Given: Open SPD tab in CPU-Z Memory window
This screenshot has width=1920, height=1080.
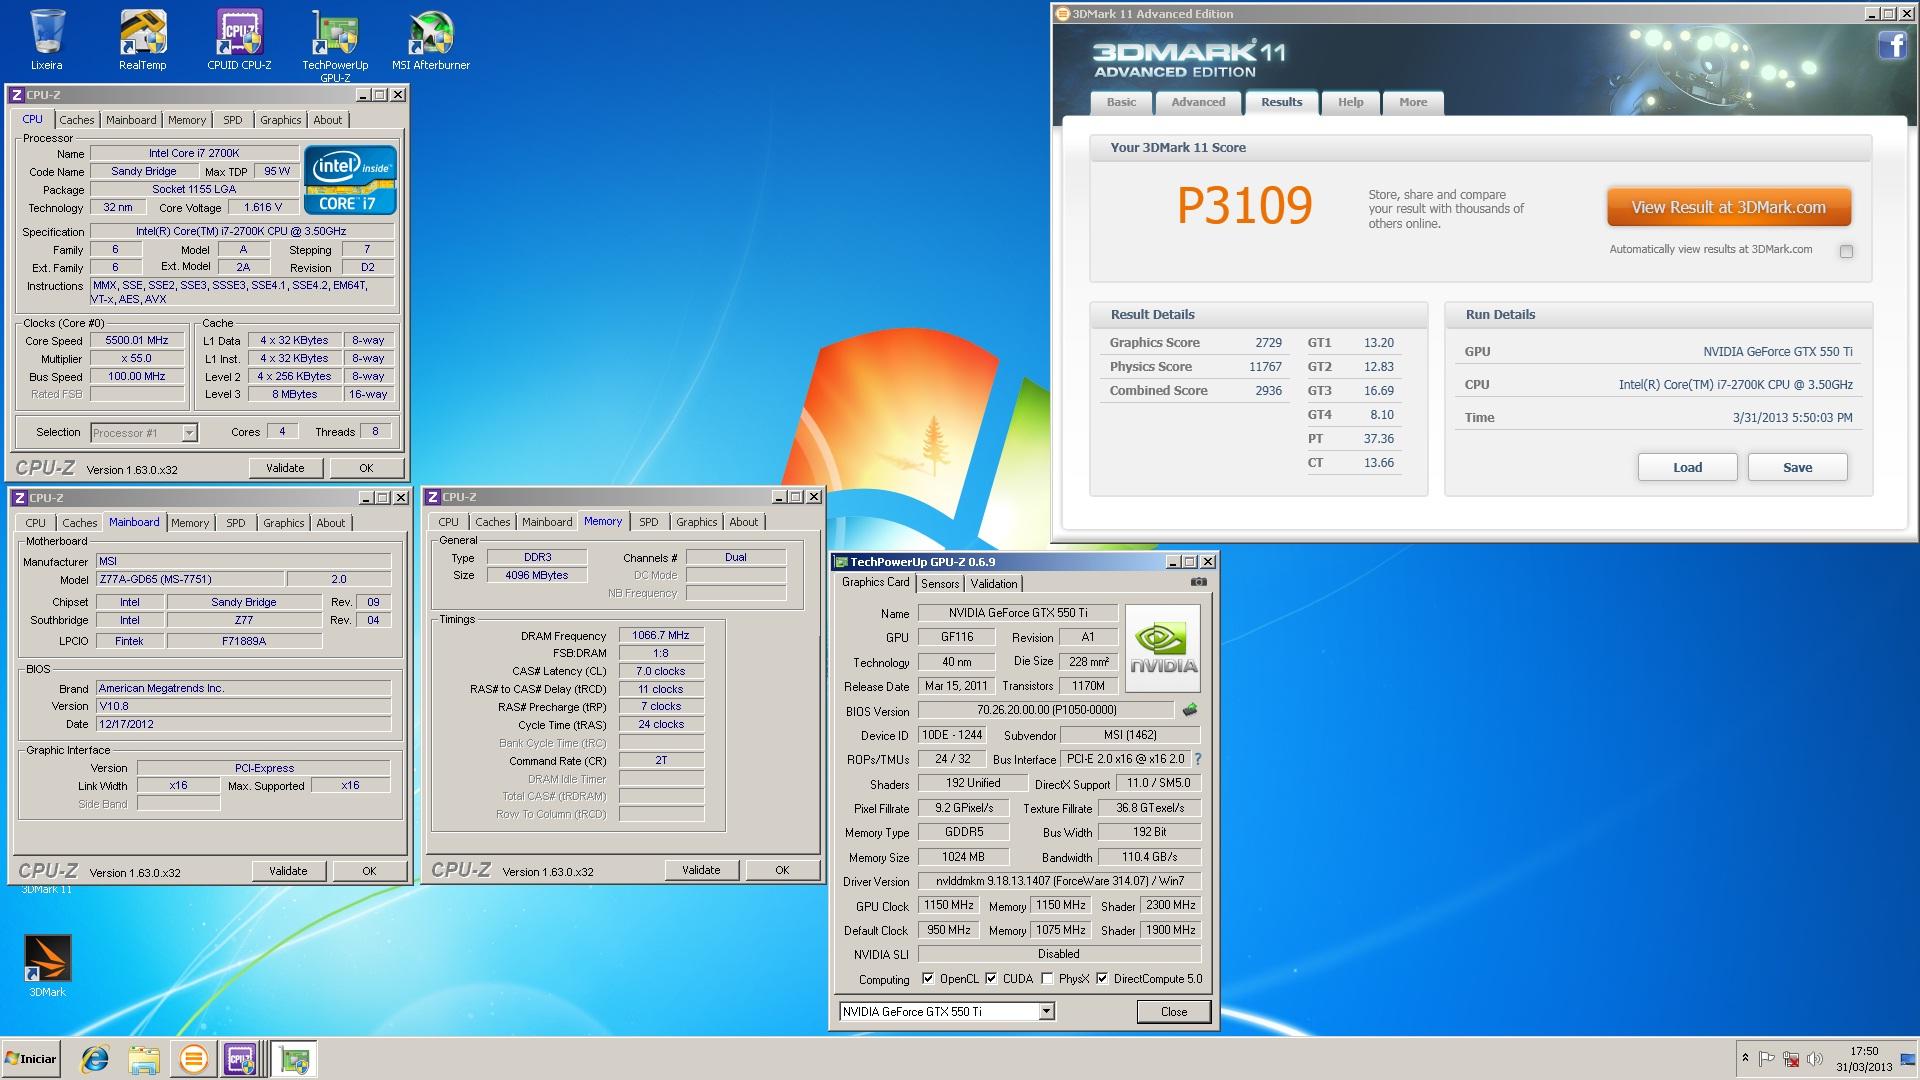Looking at the screenshot, I should (649, 522).
